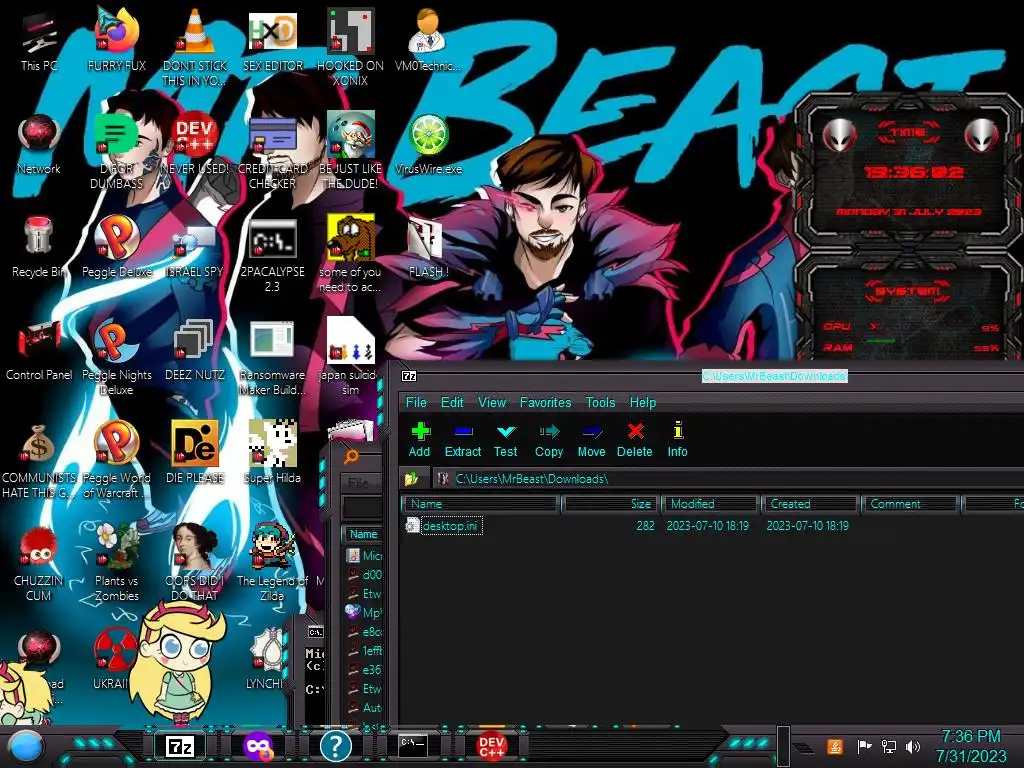Sort files by the Created column
The image size is (1024, 768).
810,504
